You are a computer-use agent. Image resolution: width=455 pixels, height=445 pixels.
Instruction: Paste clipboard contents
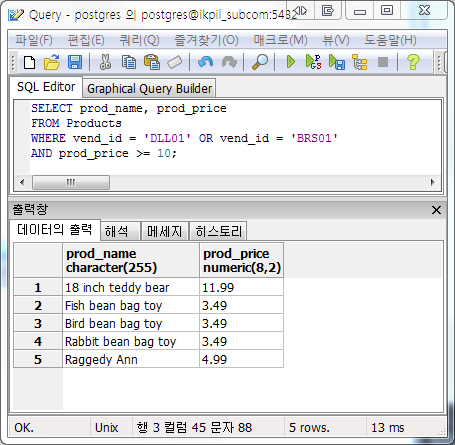pos(152,62)
